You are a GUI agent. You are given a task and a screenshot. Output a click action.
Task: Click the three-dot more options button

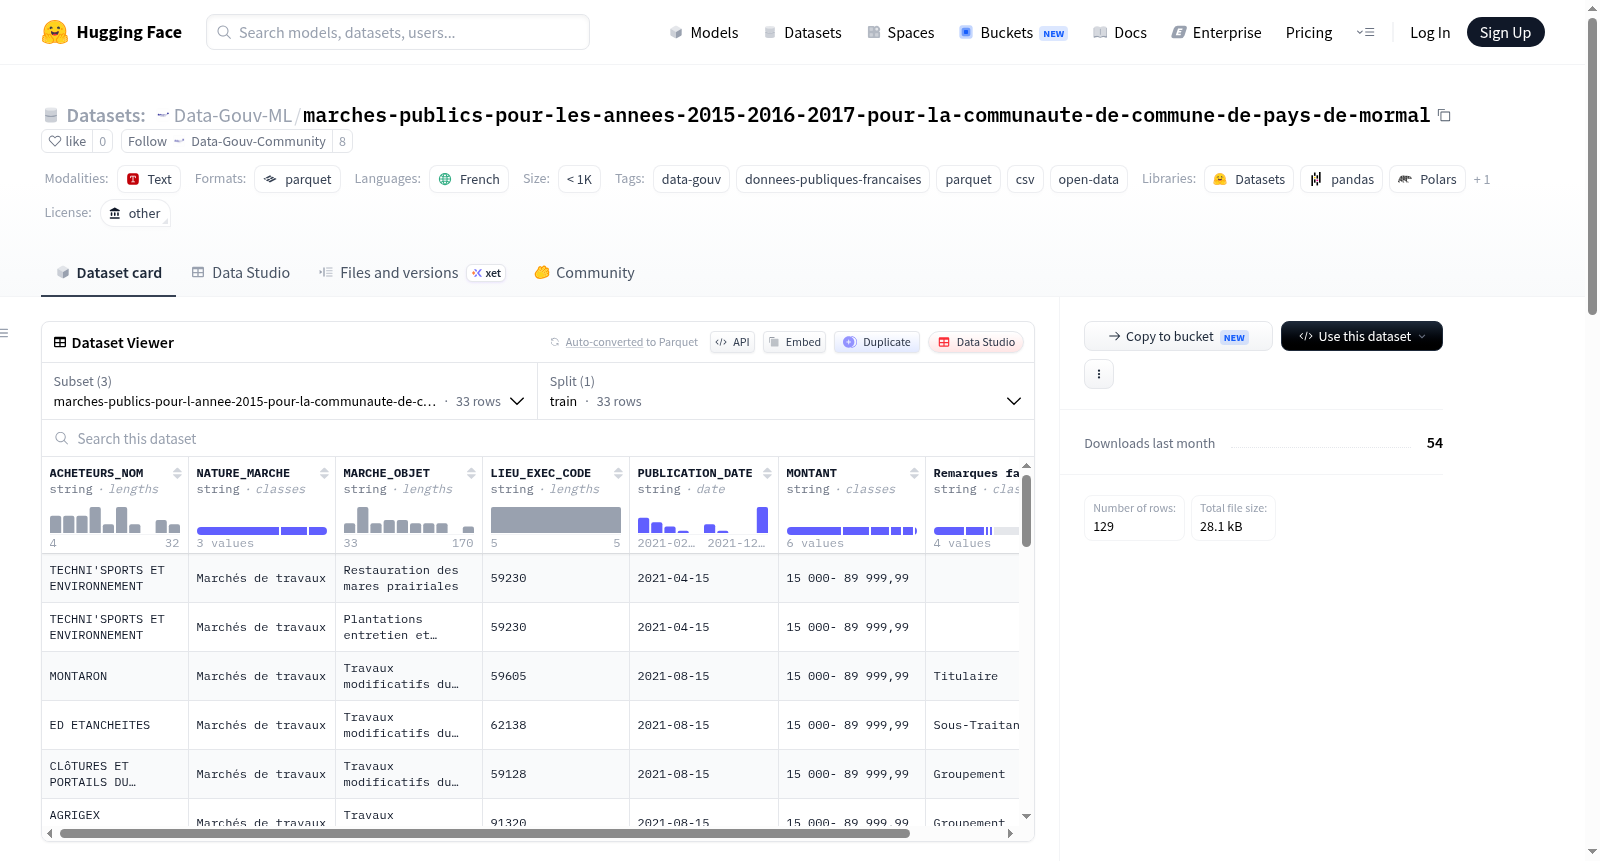[1099, 374]
